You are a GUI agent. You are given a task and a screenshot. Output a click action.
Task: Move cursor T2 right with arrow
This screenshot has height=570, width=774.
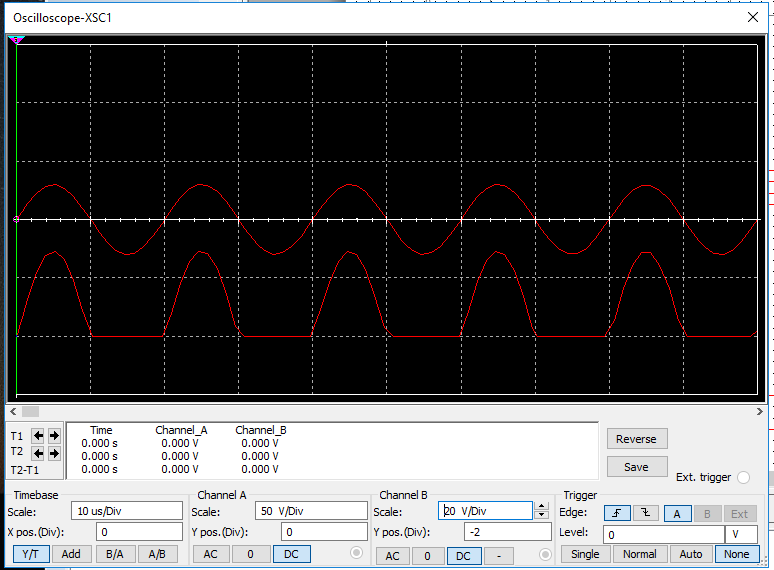tap(54, 453)
